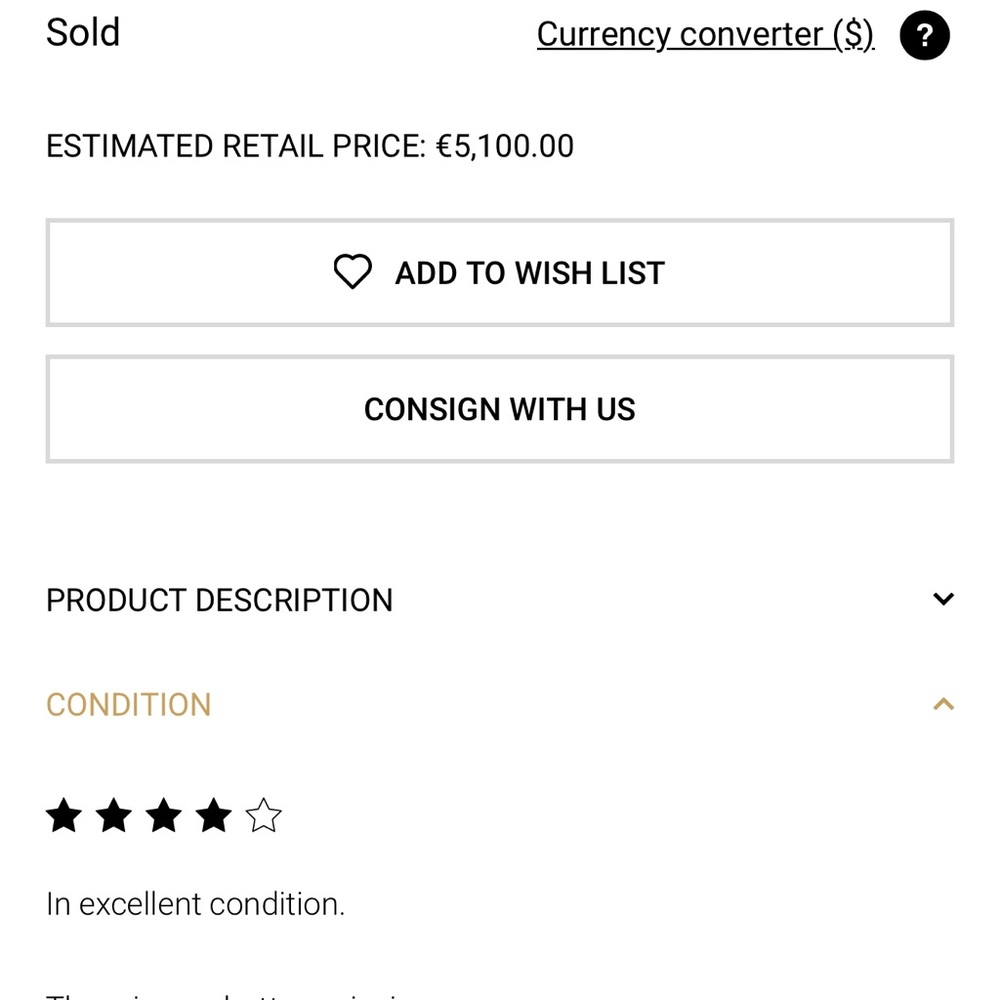Click the Sold status label
1000x1000 pixels.
[x=83, y=32]
